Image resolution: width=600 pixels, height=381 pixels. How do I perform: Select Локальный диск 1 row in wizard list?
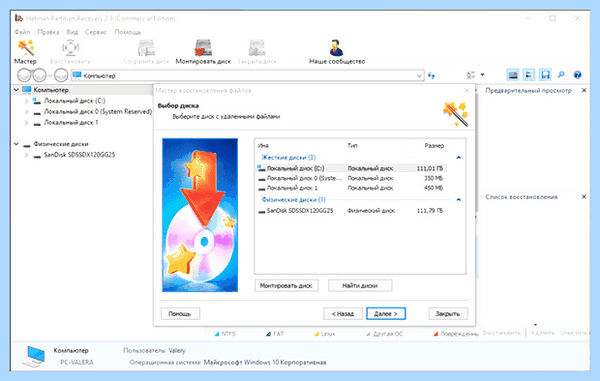coord(351,188)
